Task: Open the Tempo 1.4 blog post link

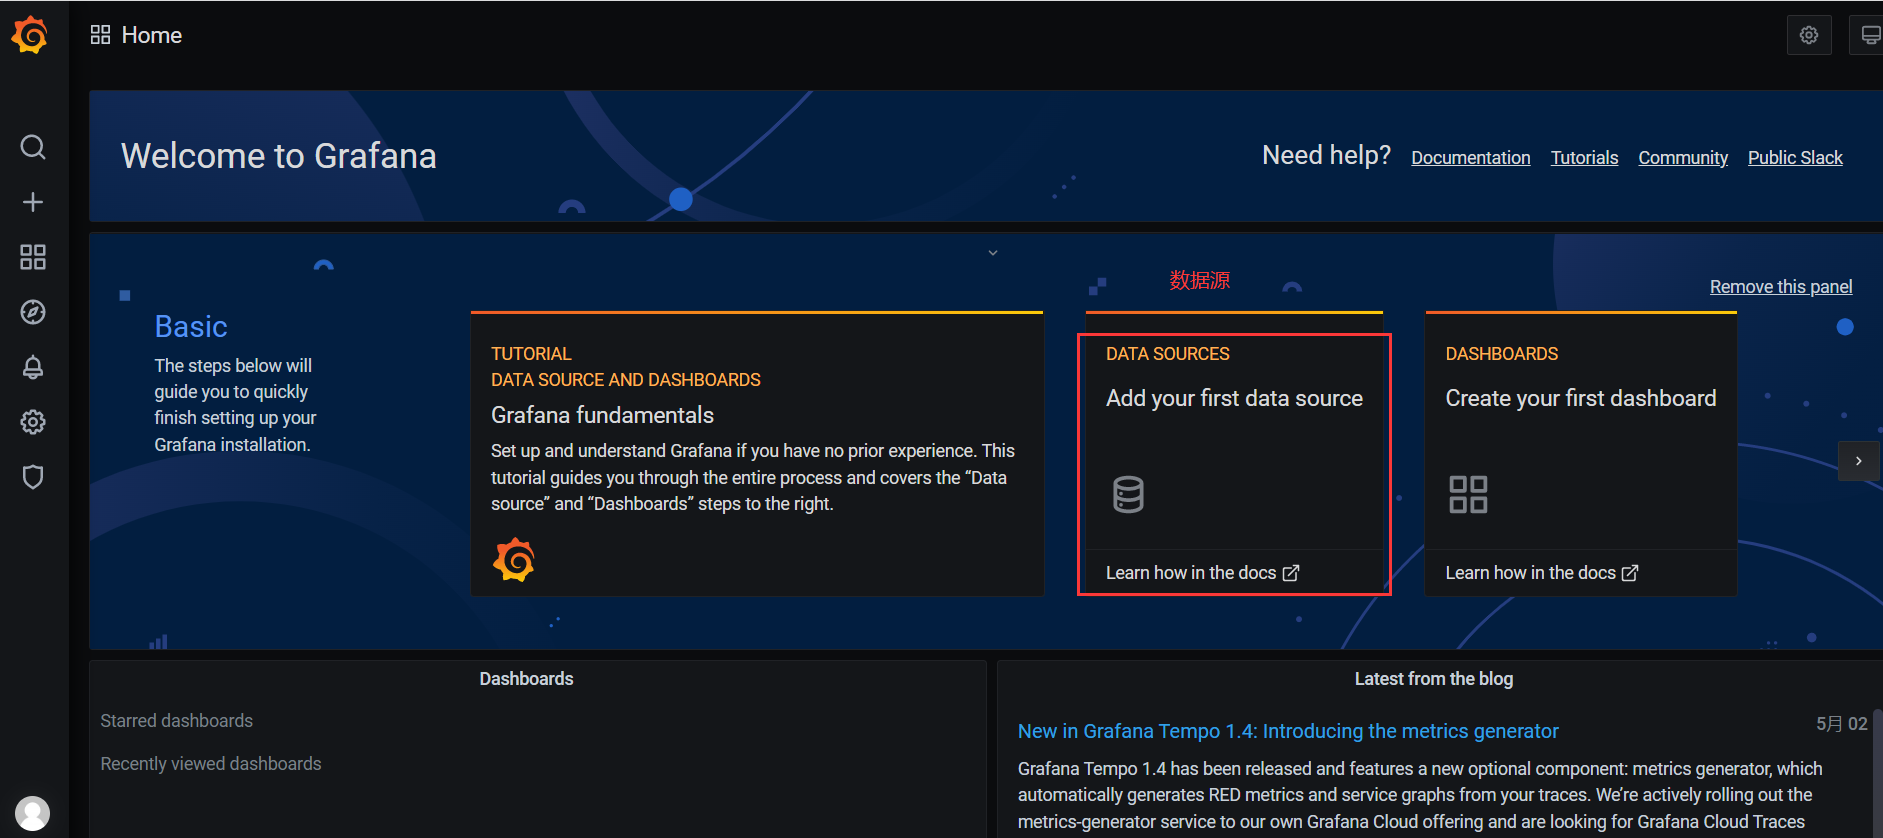Action: [1288, 731]
